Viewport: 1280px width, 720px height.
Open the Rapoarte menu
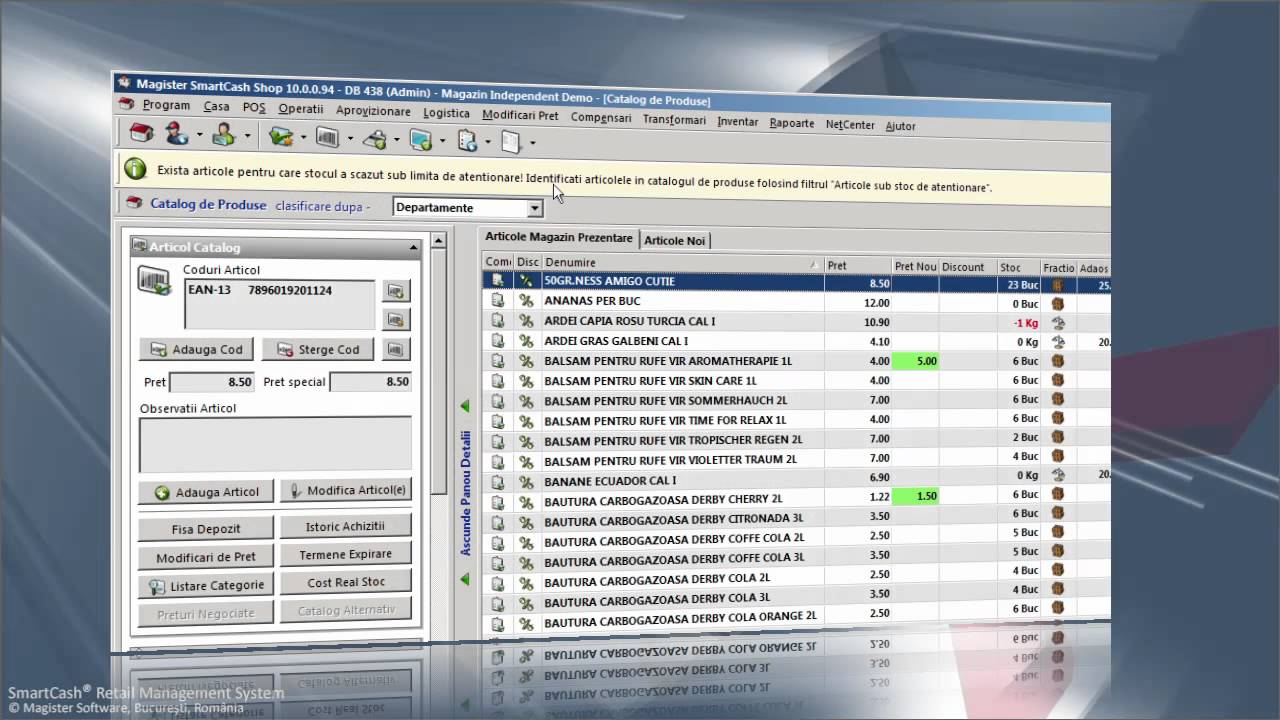(x=792, y=123)
